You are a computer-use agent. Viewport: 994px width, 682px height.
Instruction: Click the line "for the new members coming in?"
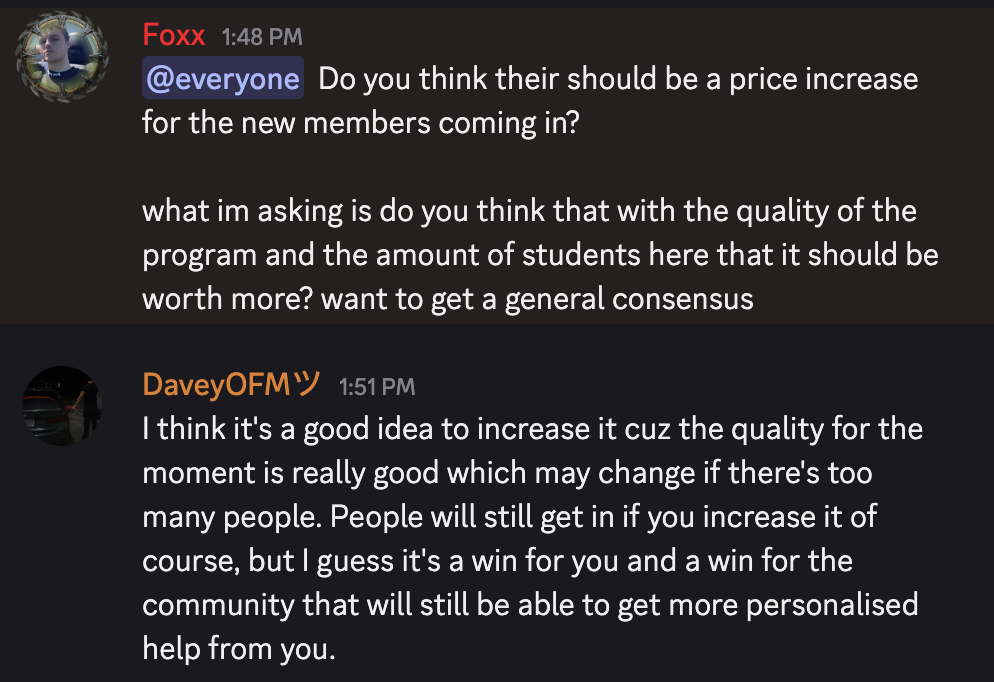(361, 124)
